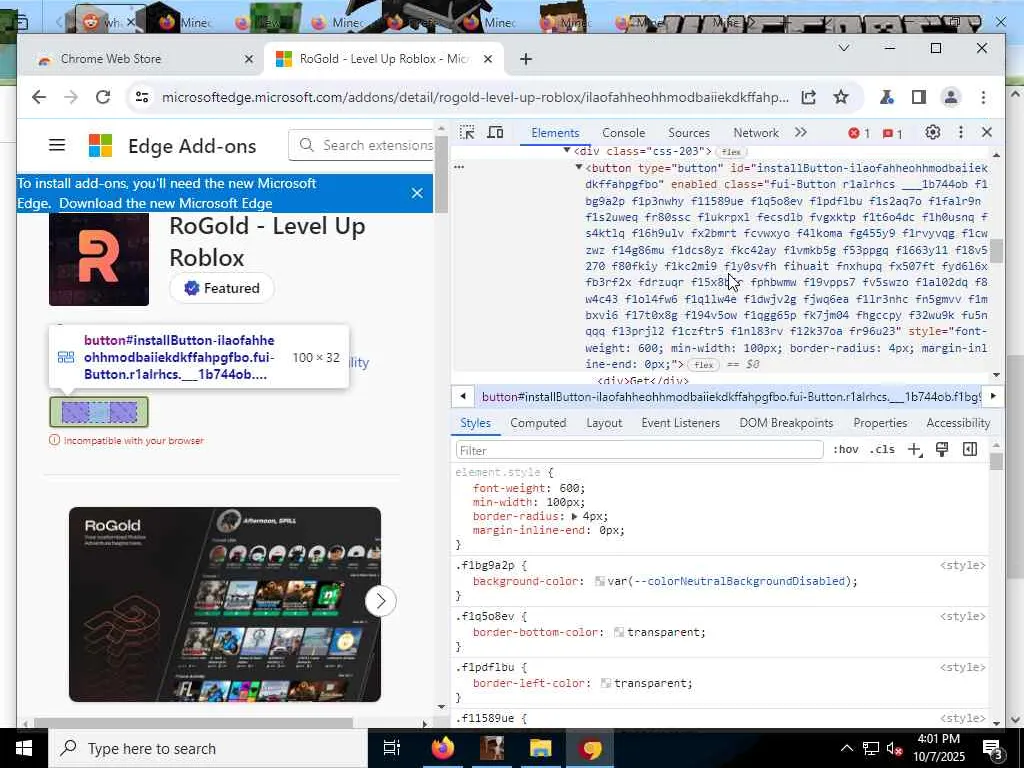Click the Search extensions field
Screen dimensions: 1024x768
pos(361,145)
